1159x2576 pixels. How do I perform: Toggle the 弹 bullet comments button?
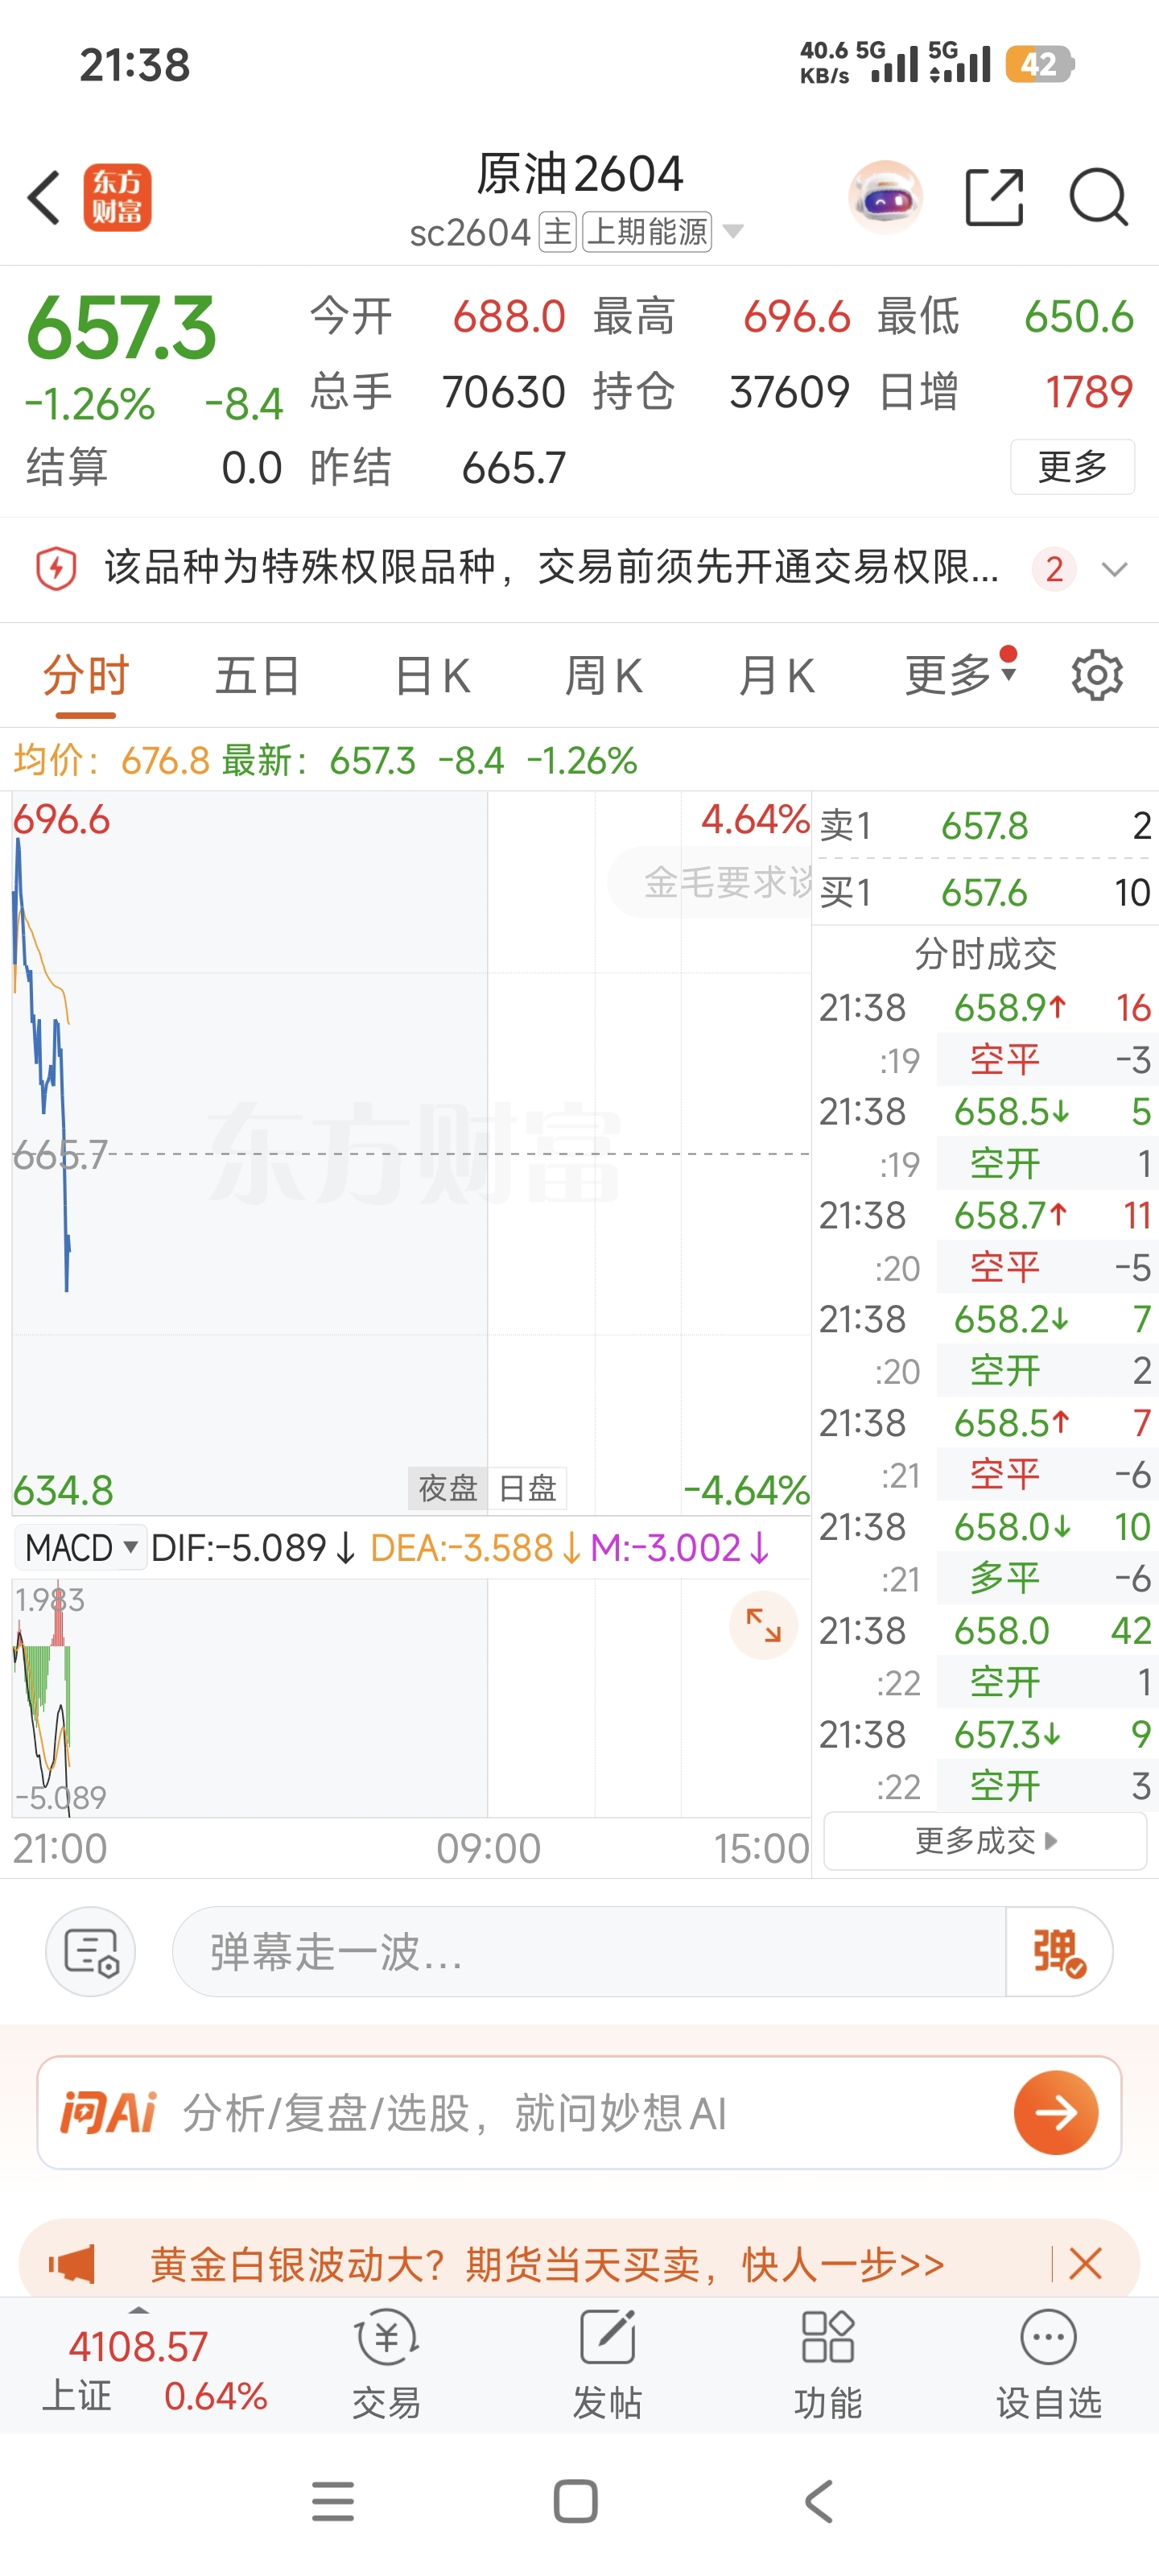[x=1058, y=1951]
